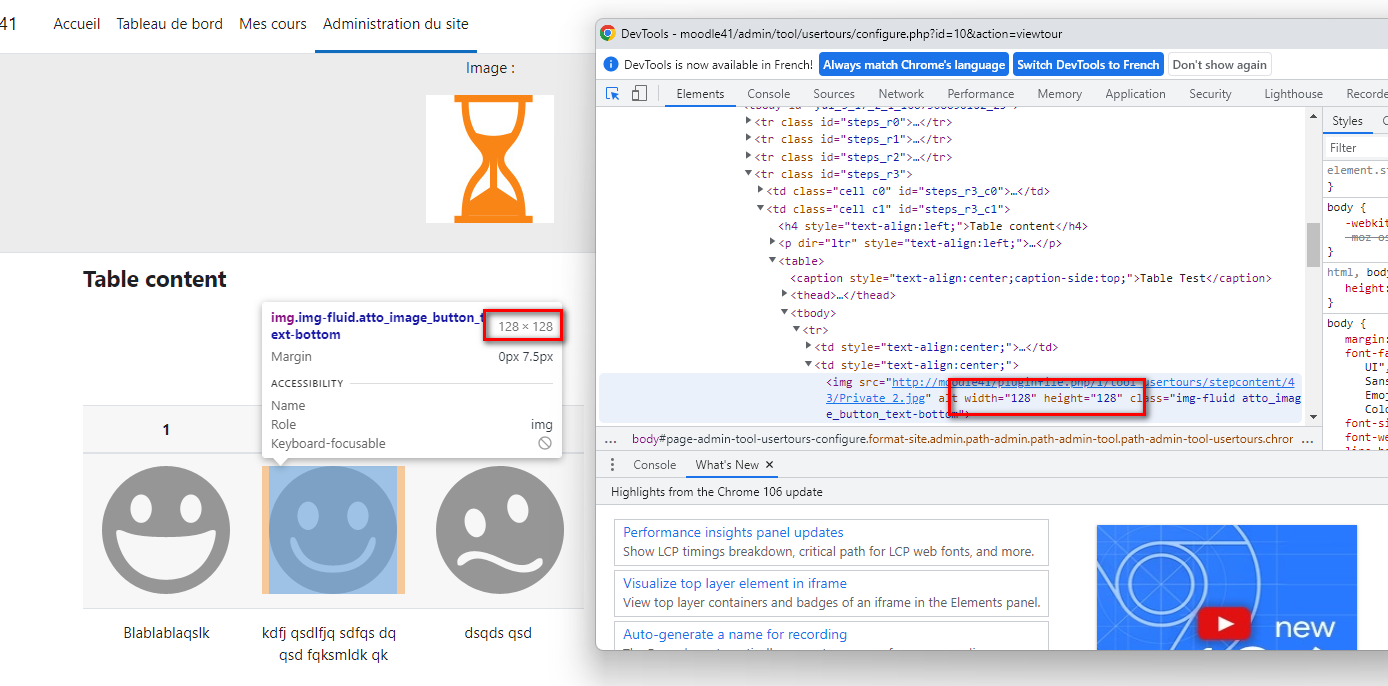Click the Elements panel scroll-down arrow

point(1313,416)
